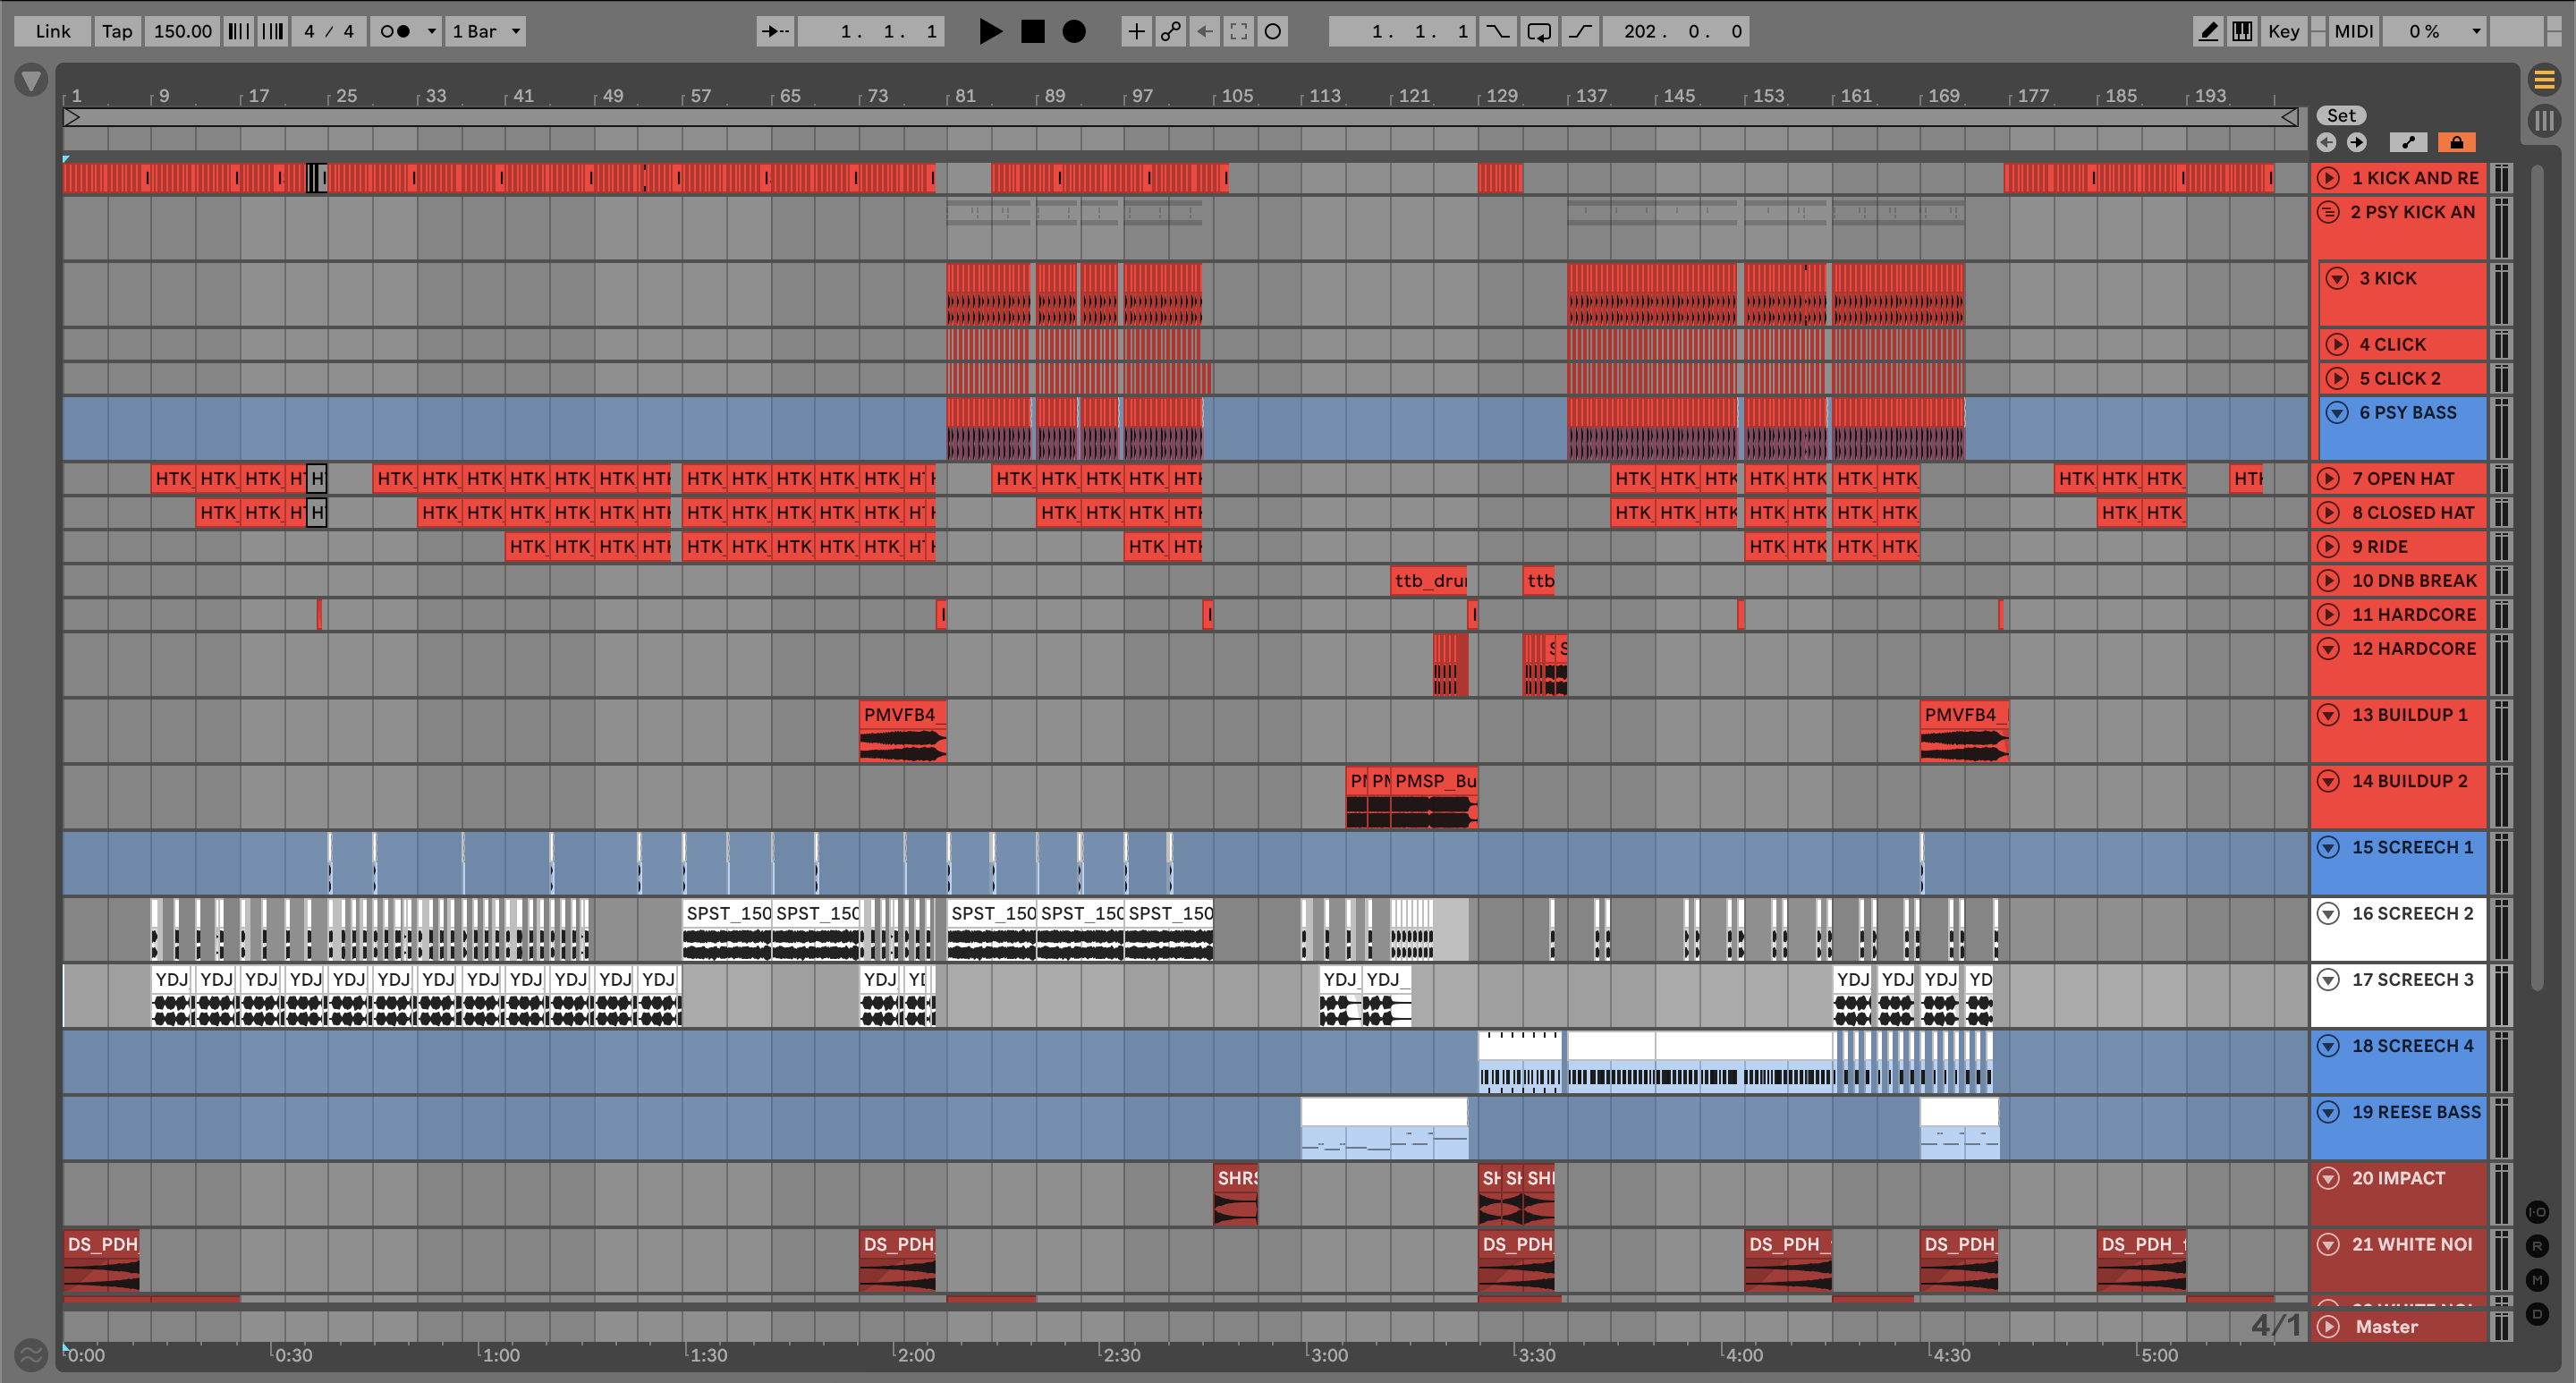Fold the 3 KICK track
Screen dimensions: 2576x1383
pos(2337,278)
